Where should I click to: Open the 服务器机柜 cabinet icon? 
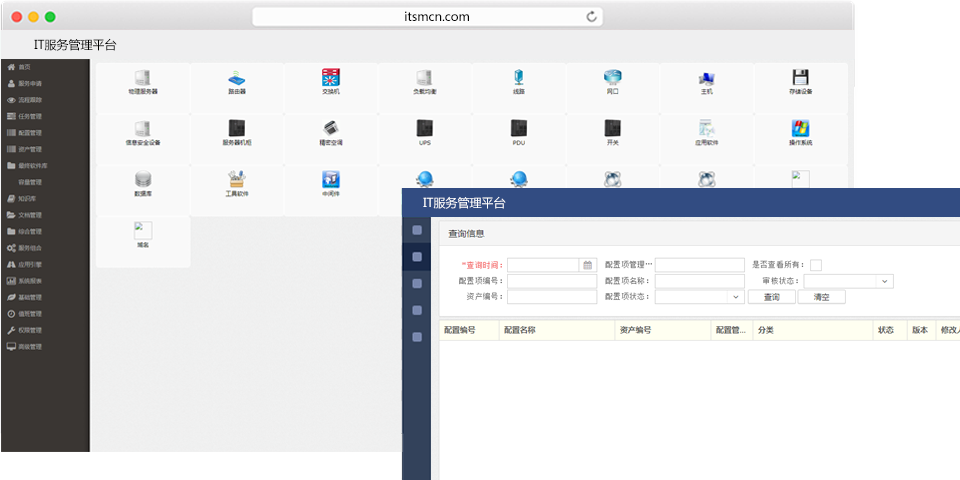tap(236, 129)
